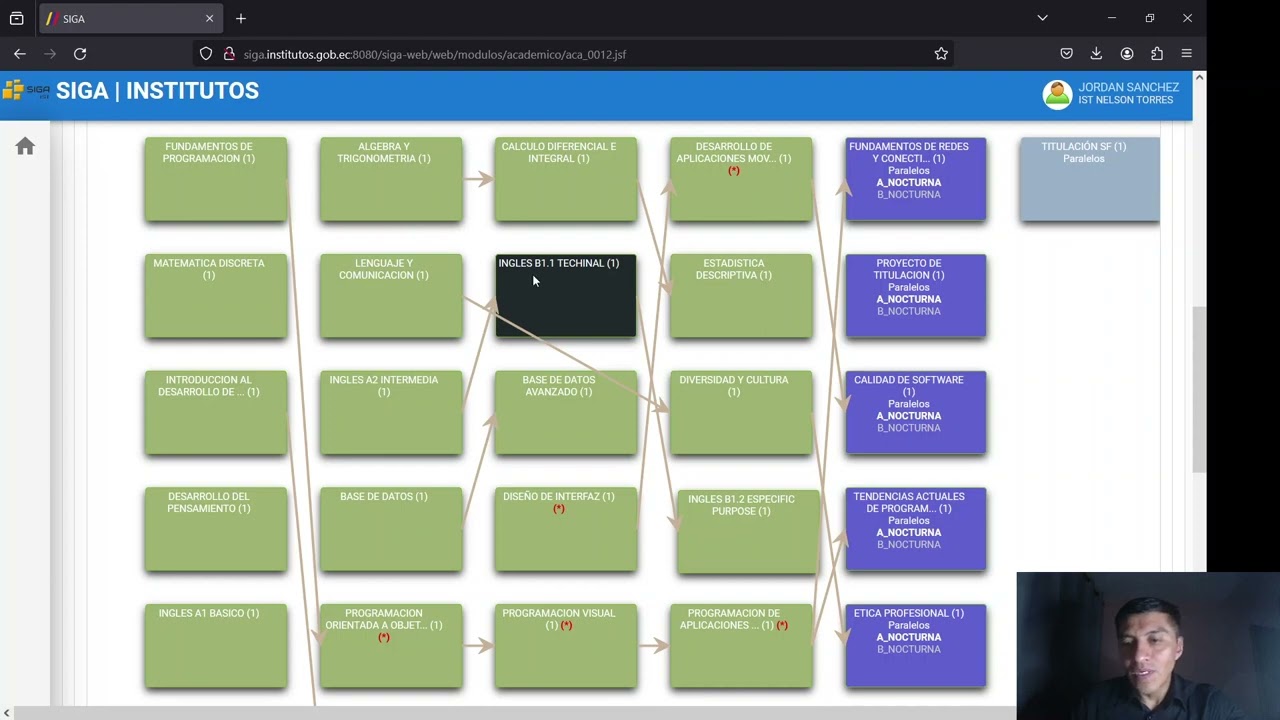Image resolution: width=1280 pixels, height=720 pixels.
Task: Select the Etica Profesional subject box
Action: coord(916,646)
